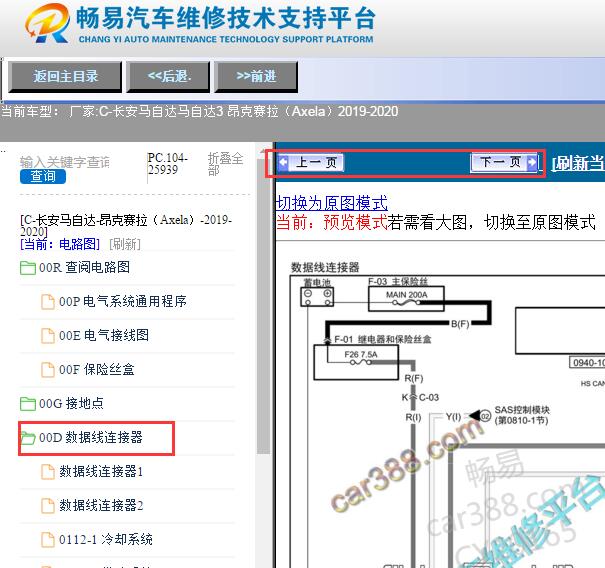Image resolution: width=605 pixels, height=568 pixels.
Task: Go to next page with 下一页
Action: 504,162
